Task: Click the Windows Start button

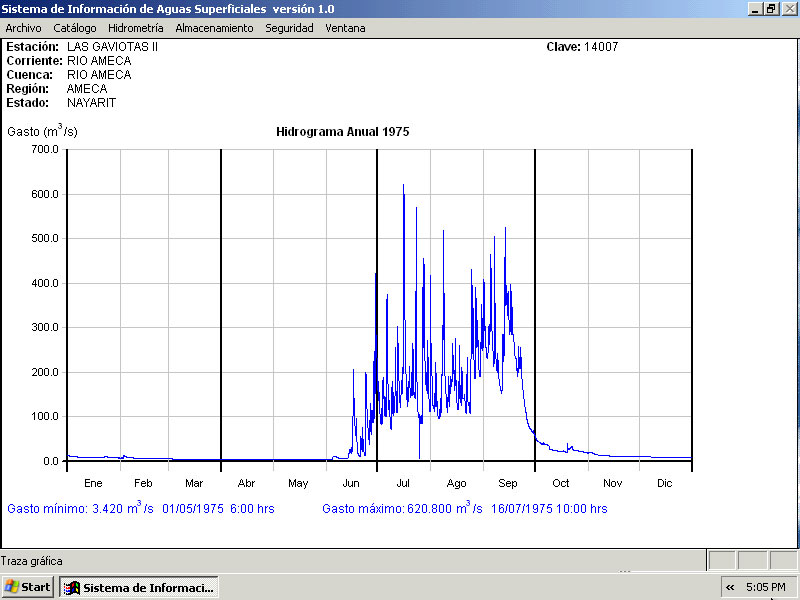Action: tap(28, 587)
